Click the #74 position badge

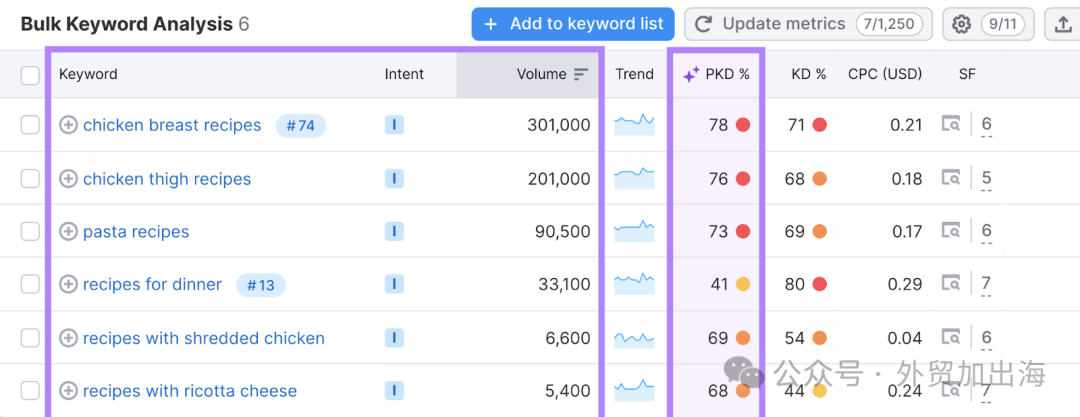click(x=300, y=125)
